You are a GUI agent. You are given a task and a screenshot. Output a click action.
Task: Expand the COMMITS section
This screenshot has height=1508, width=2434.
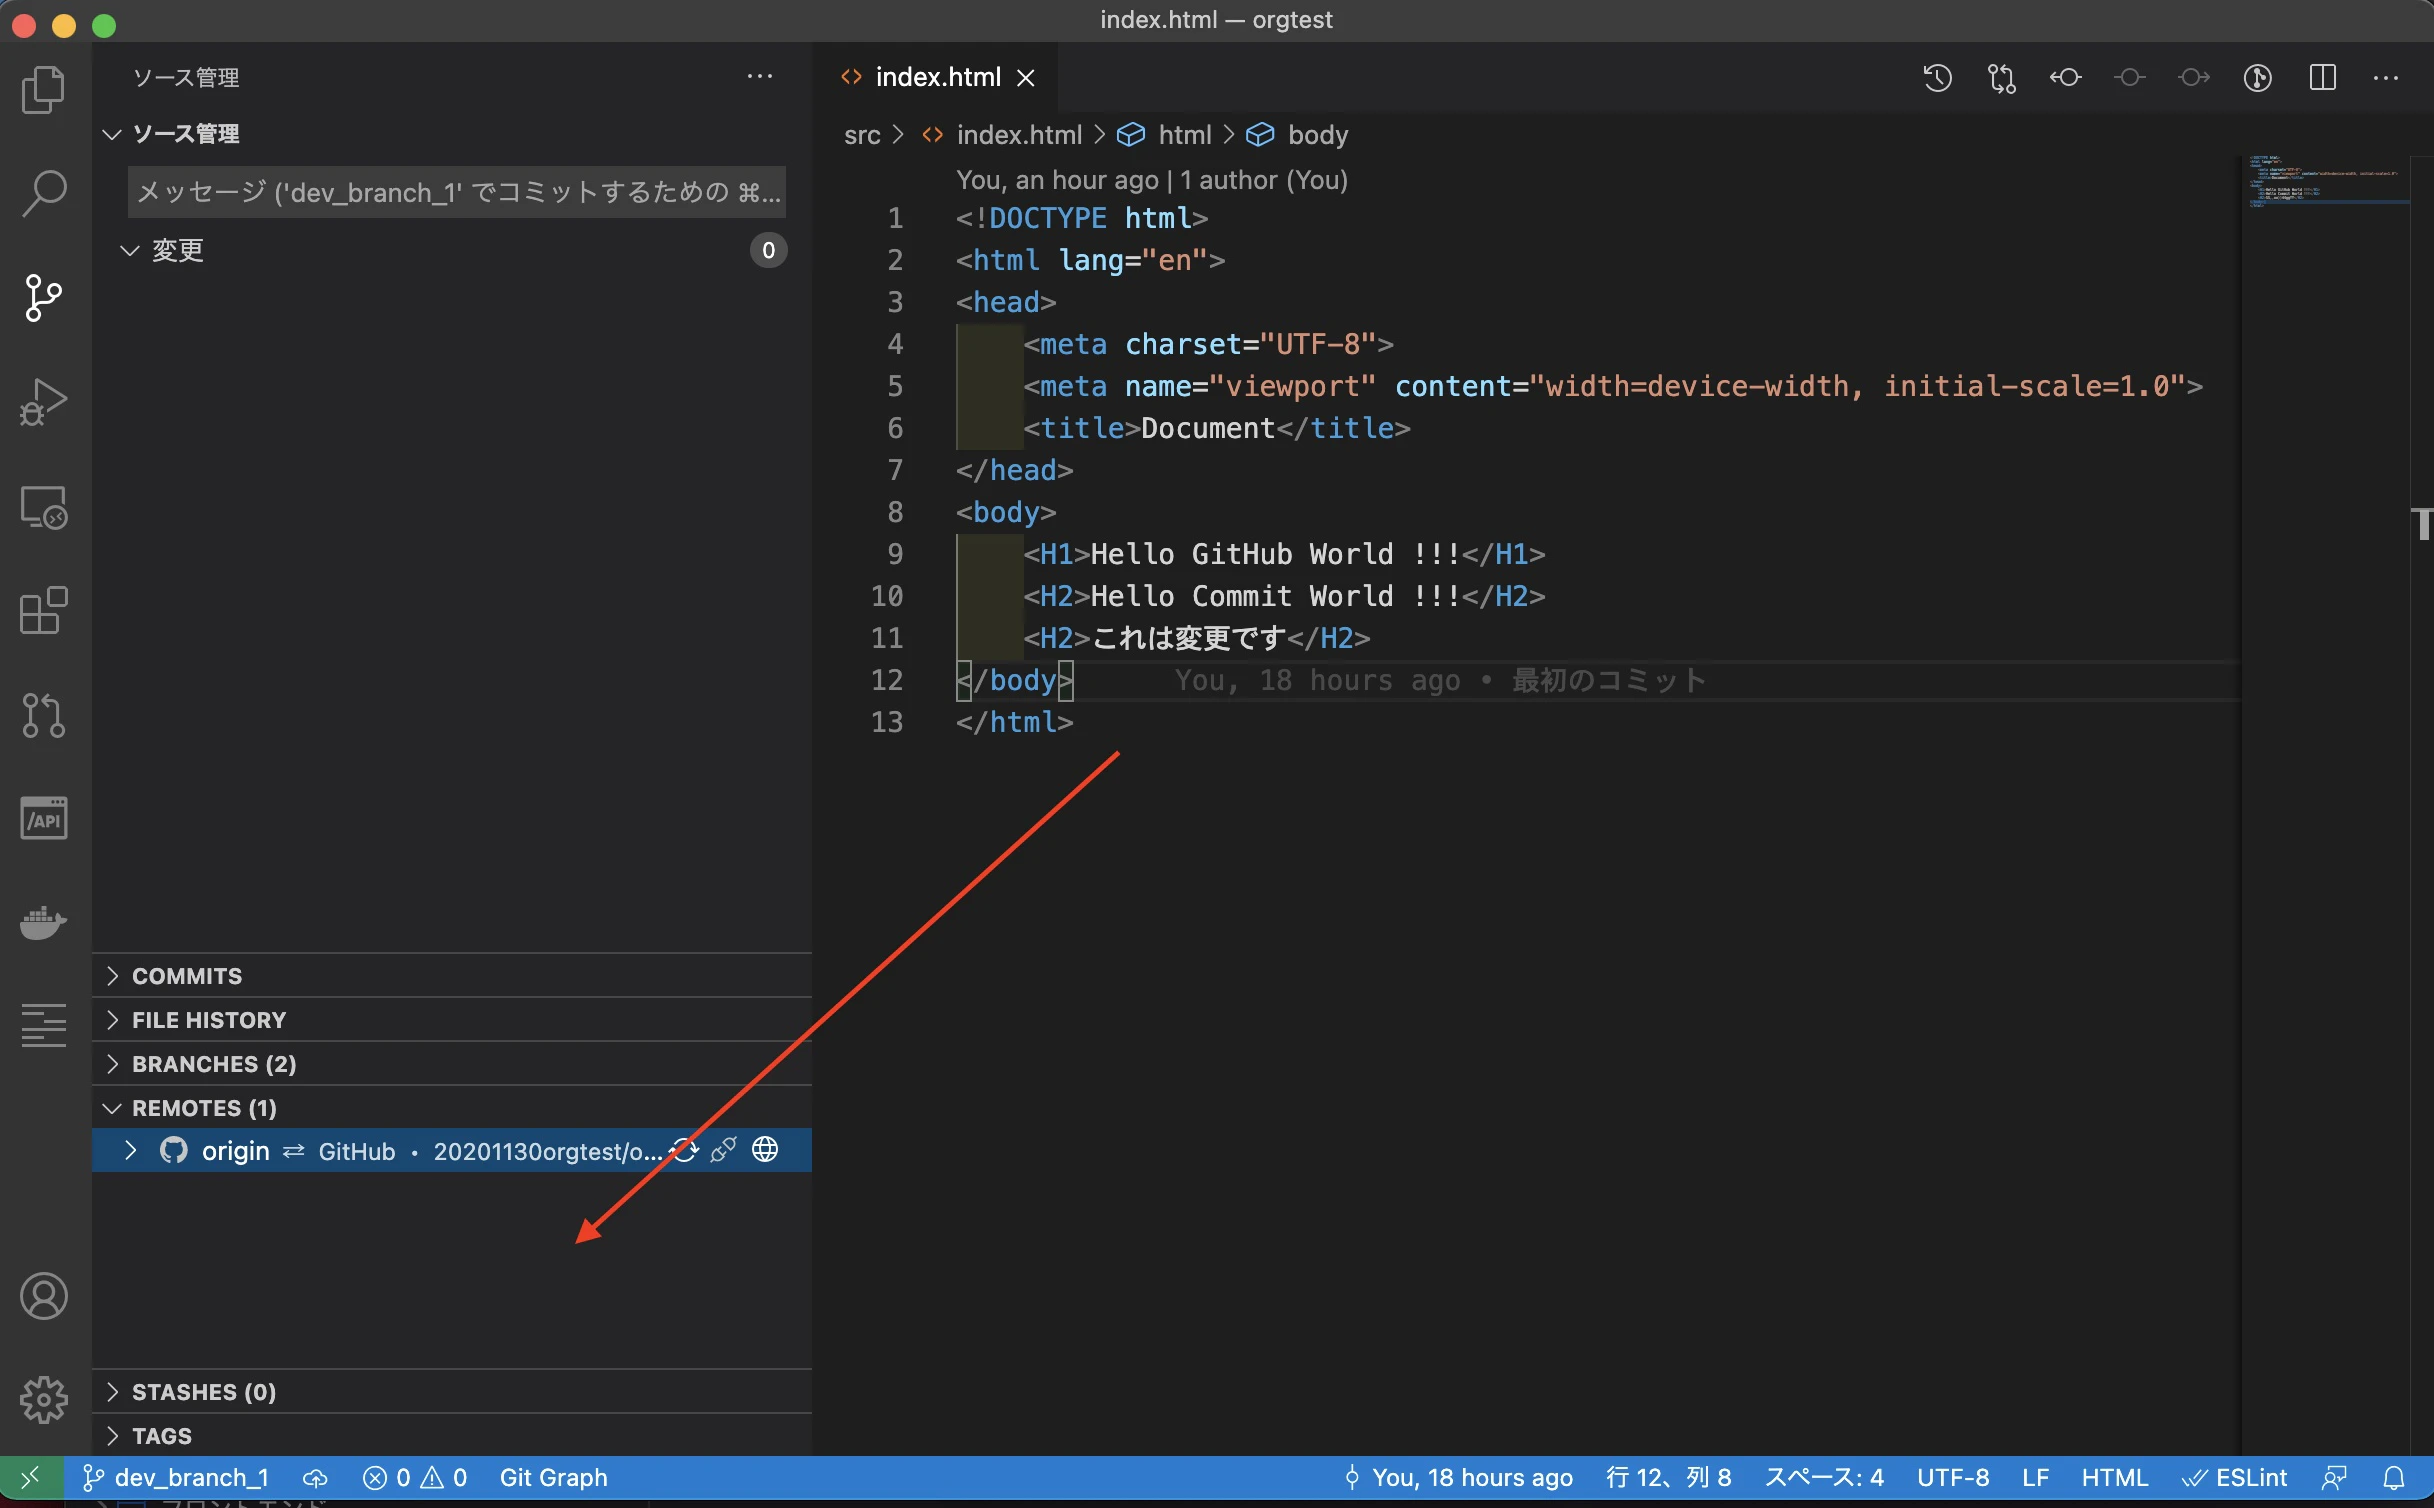coord(452,976)
